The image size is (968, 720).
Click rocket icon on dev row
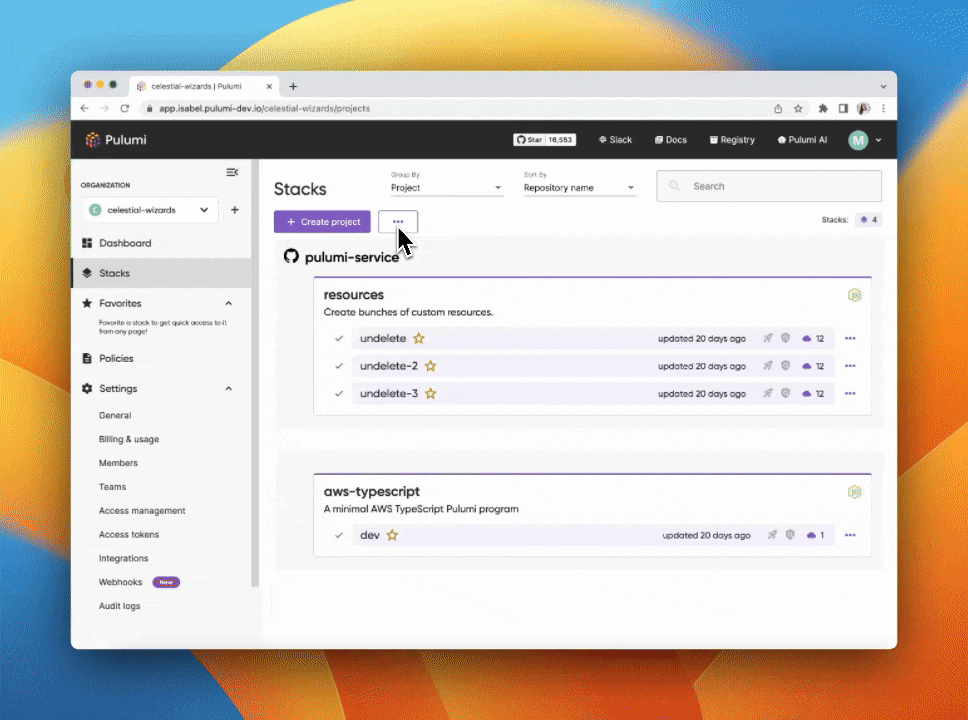772,535
